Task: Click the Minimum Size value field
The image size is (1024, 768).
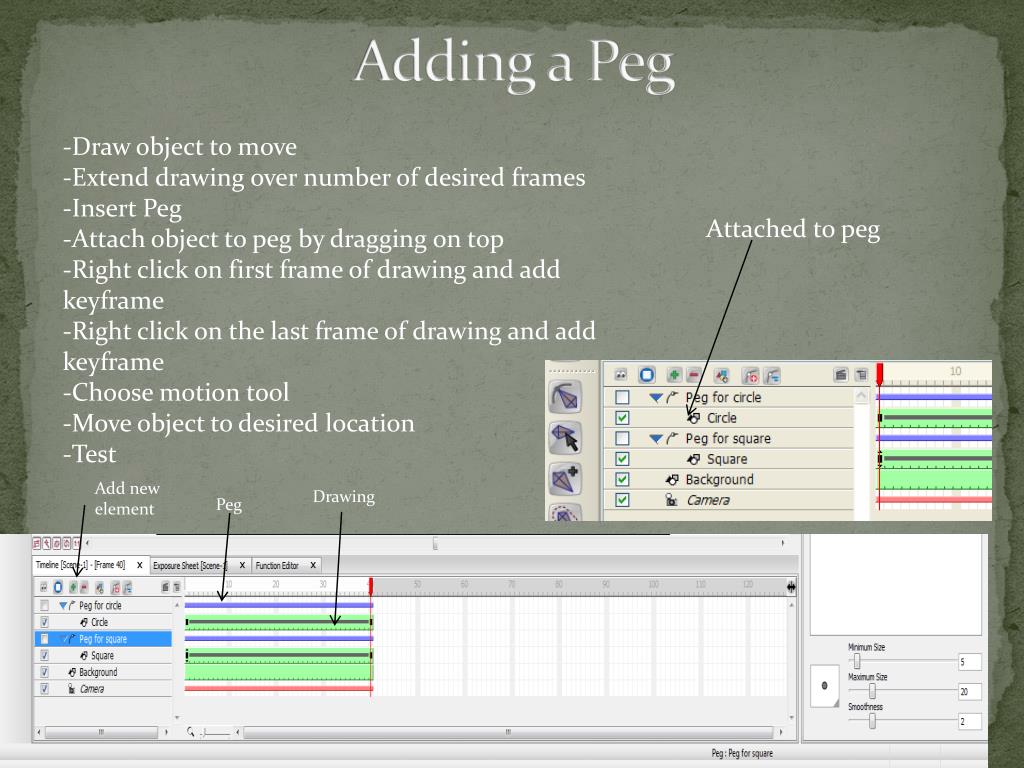Action: [969, 661]
